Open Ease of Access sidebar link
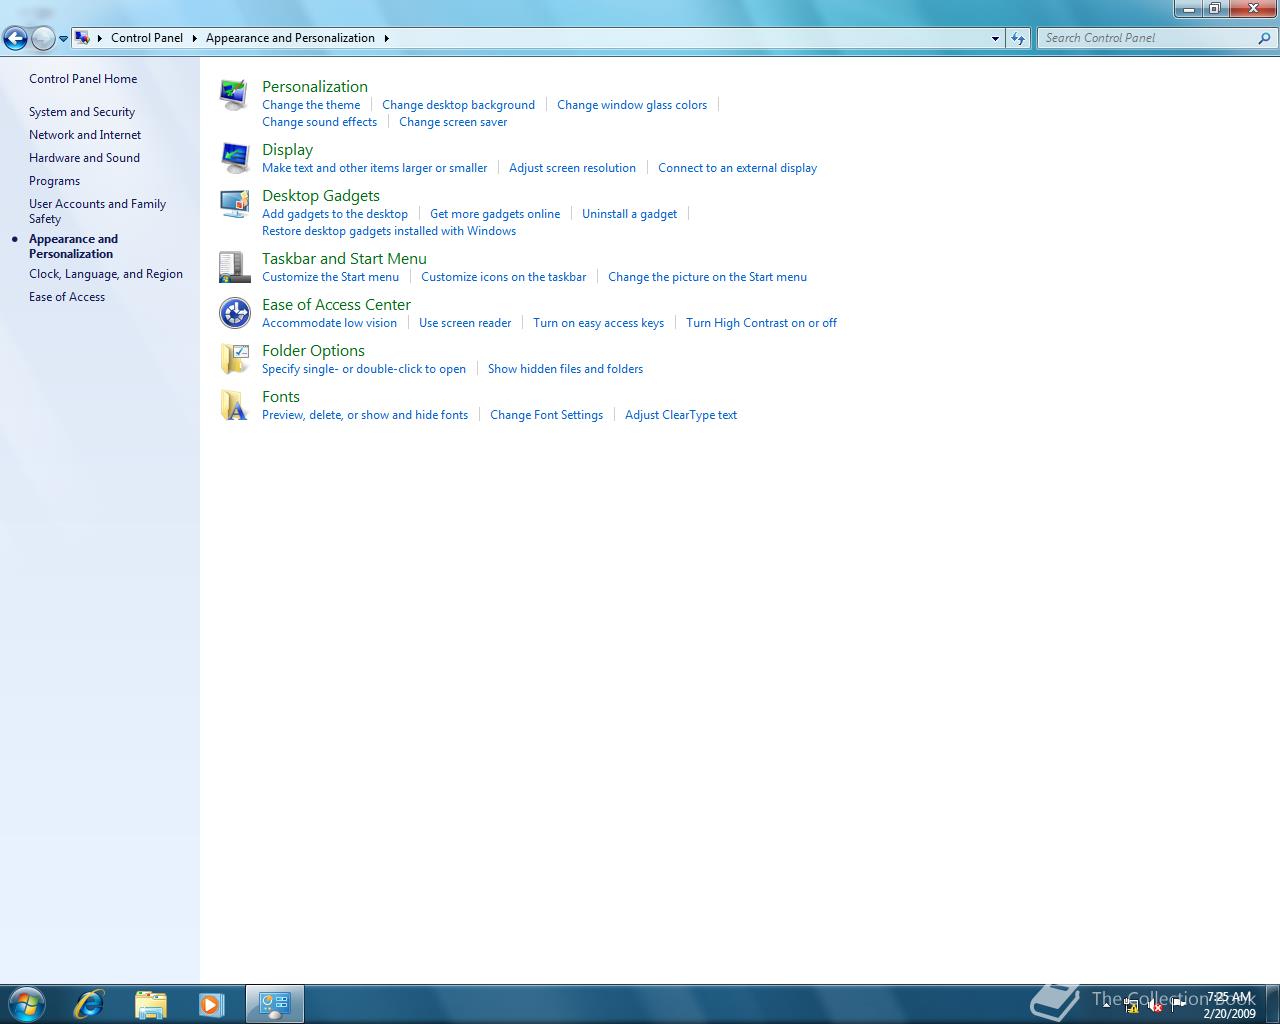This screenshot has width=1280, height=1024. click(x=67, y=297)
